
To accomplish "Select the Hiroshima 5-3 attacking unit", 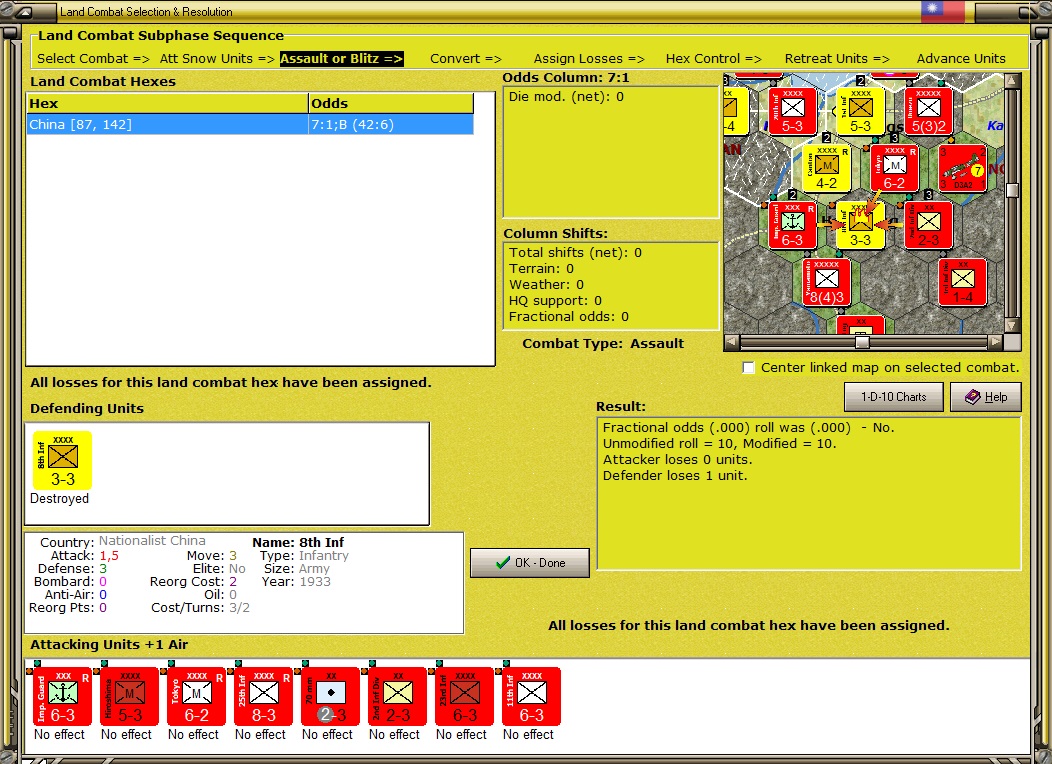I will point(129,696).
